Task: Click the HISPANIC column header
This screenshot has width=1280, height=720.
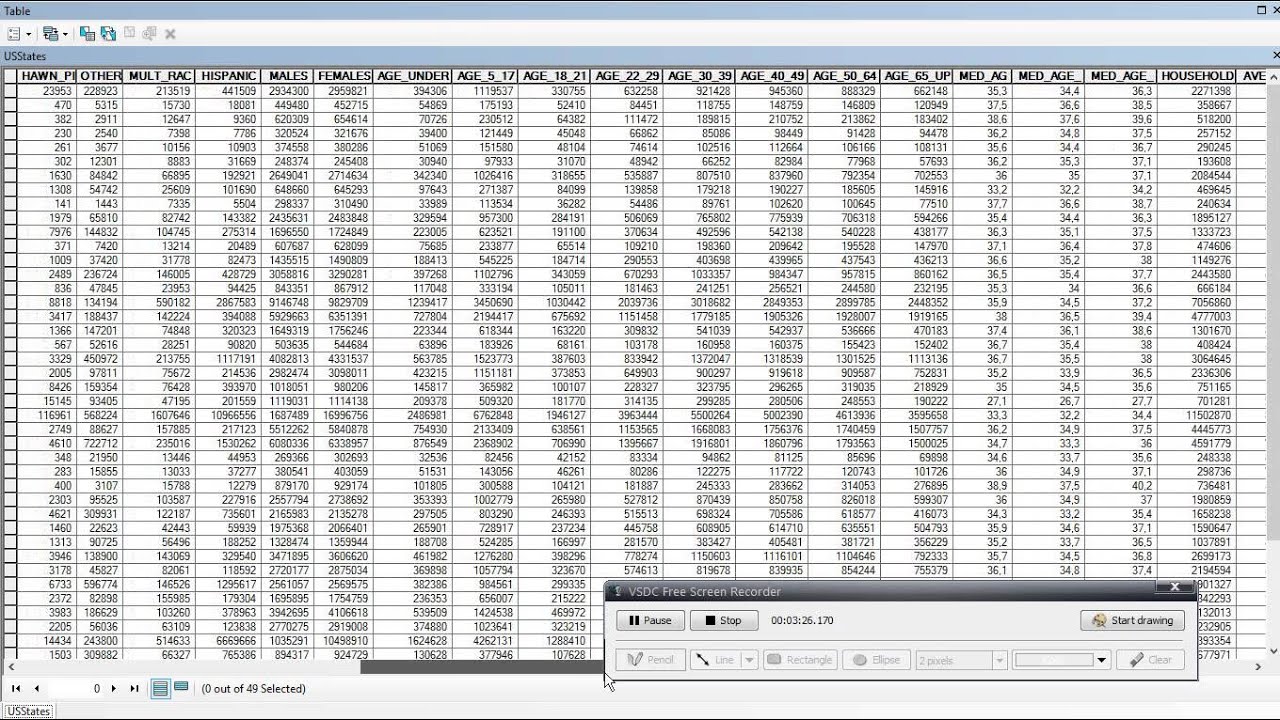Action: (x=229, y=76)
